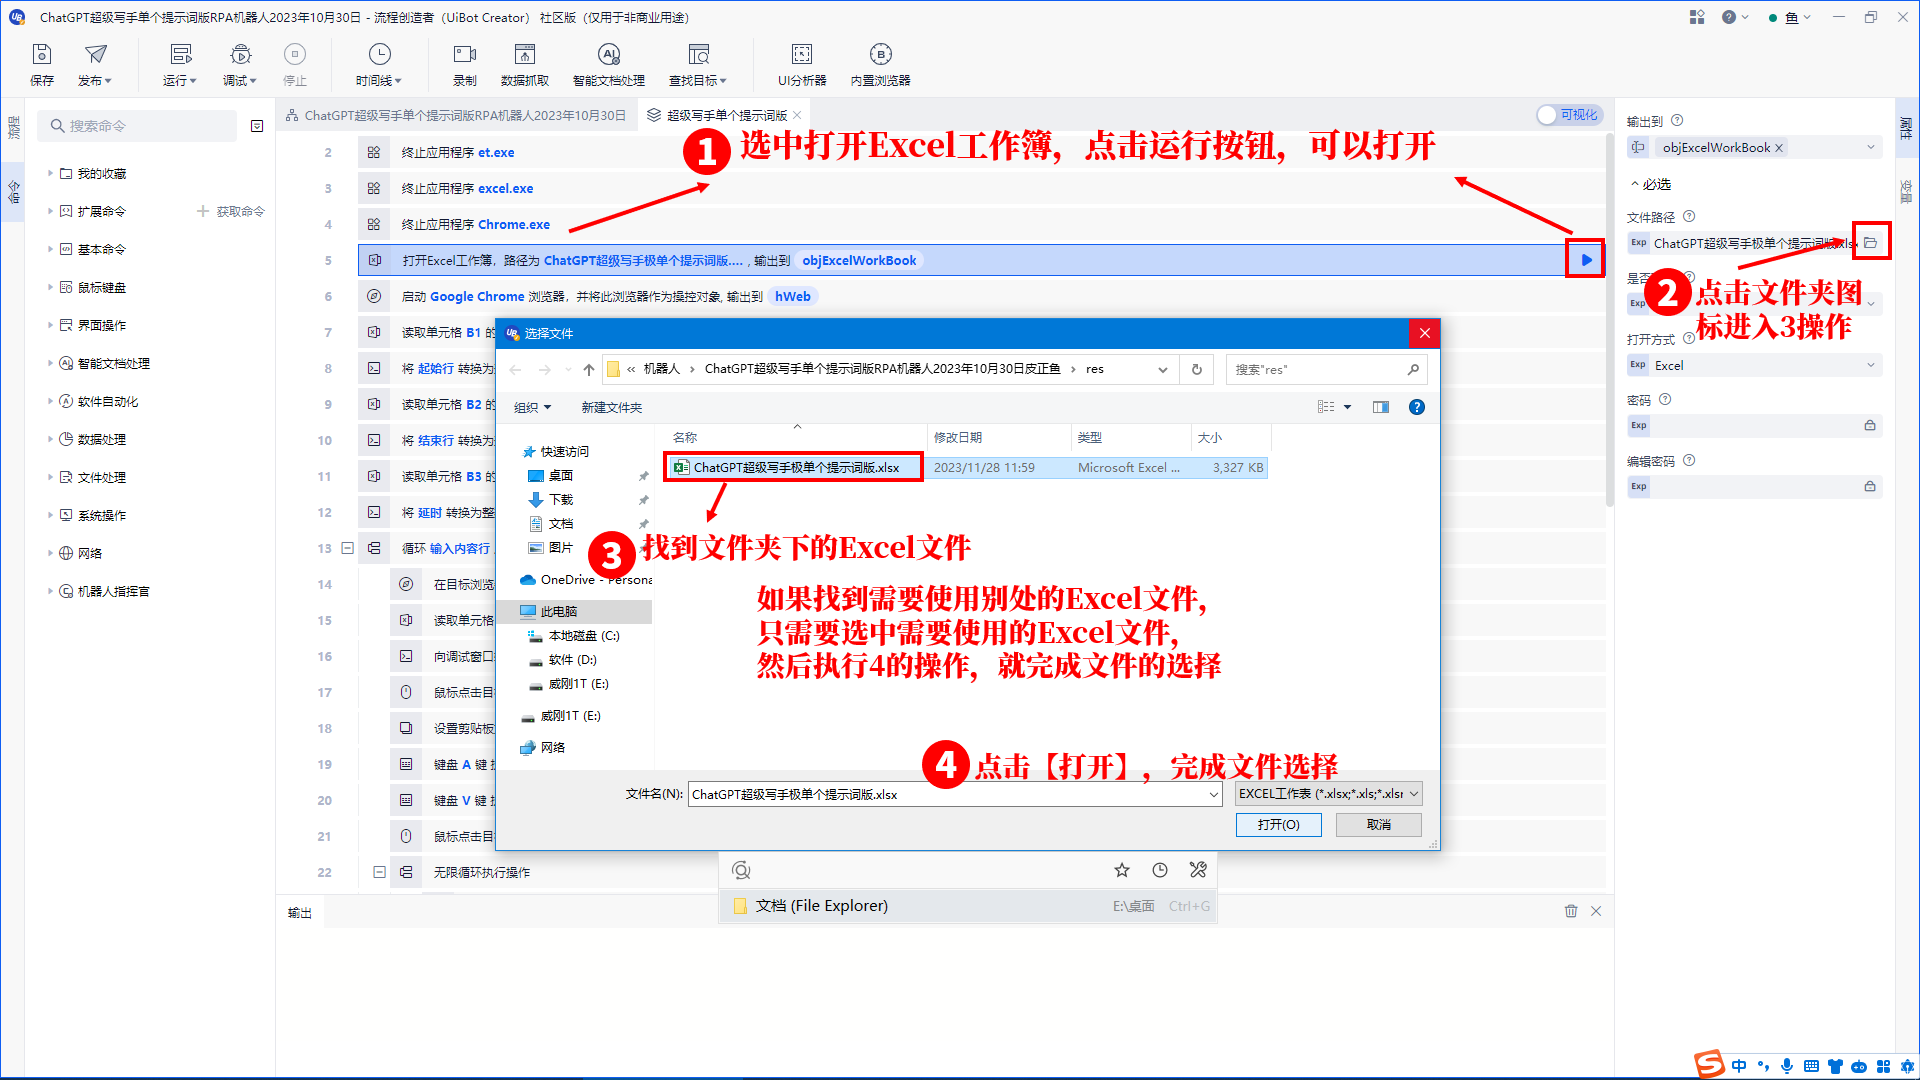Click the 搜索"res" search box
Image resolution: width=1920 pixels, height=1080 pixels.
point(1326,369)
